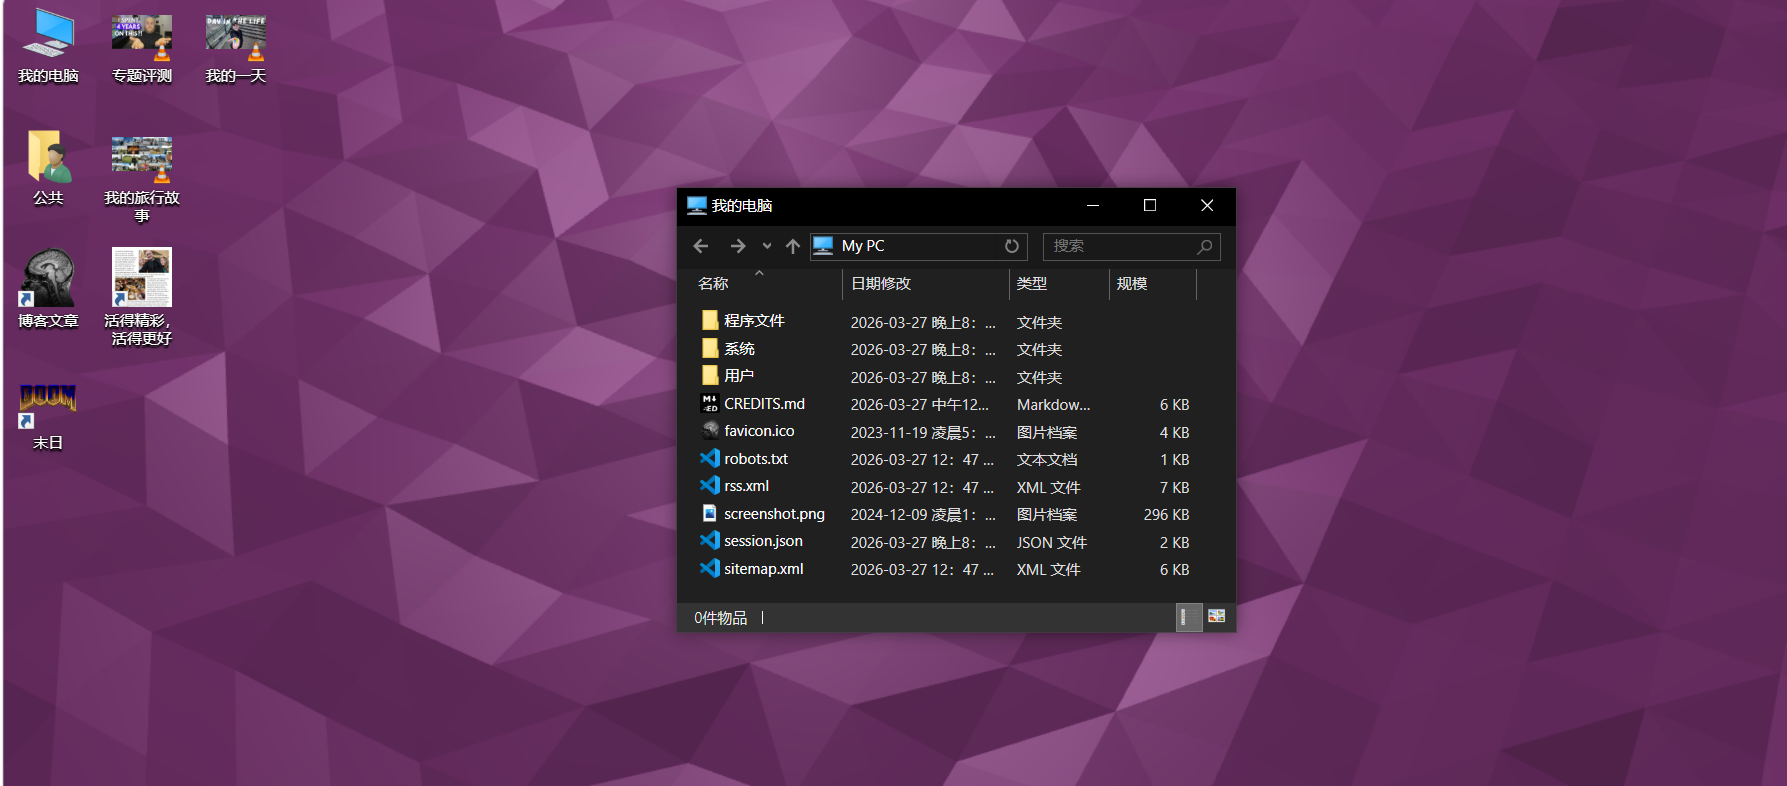Click the Markdow... type cell
This screenshot has width=1787, height=786.
pos(1053,405)
